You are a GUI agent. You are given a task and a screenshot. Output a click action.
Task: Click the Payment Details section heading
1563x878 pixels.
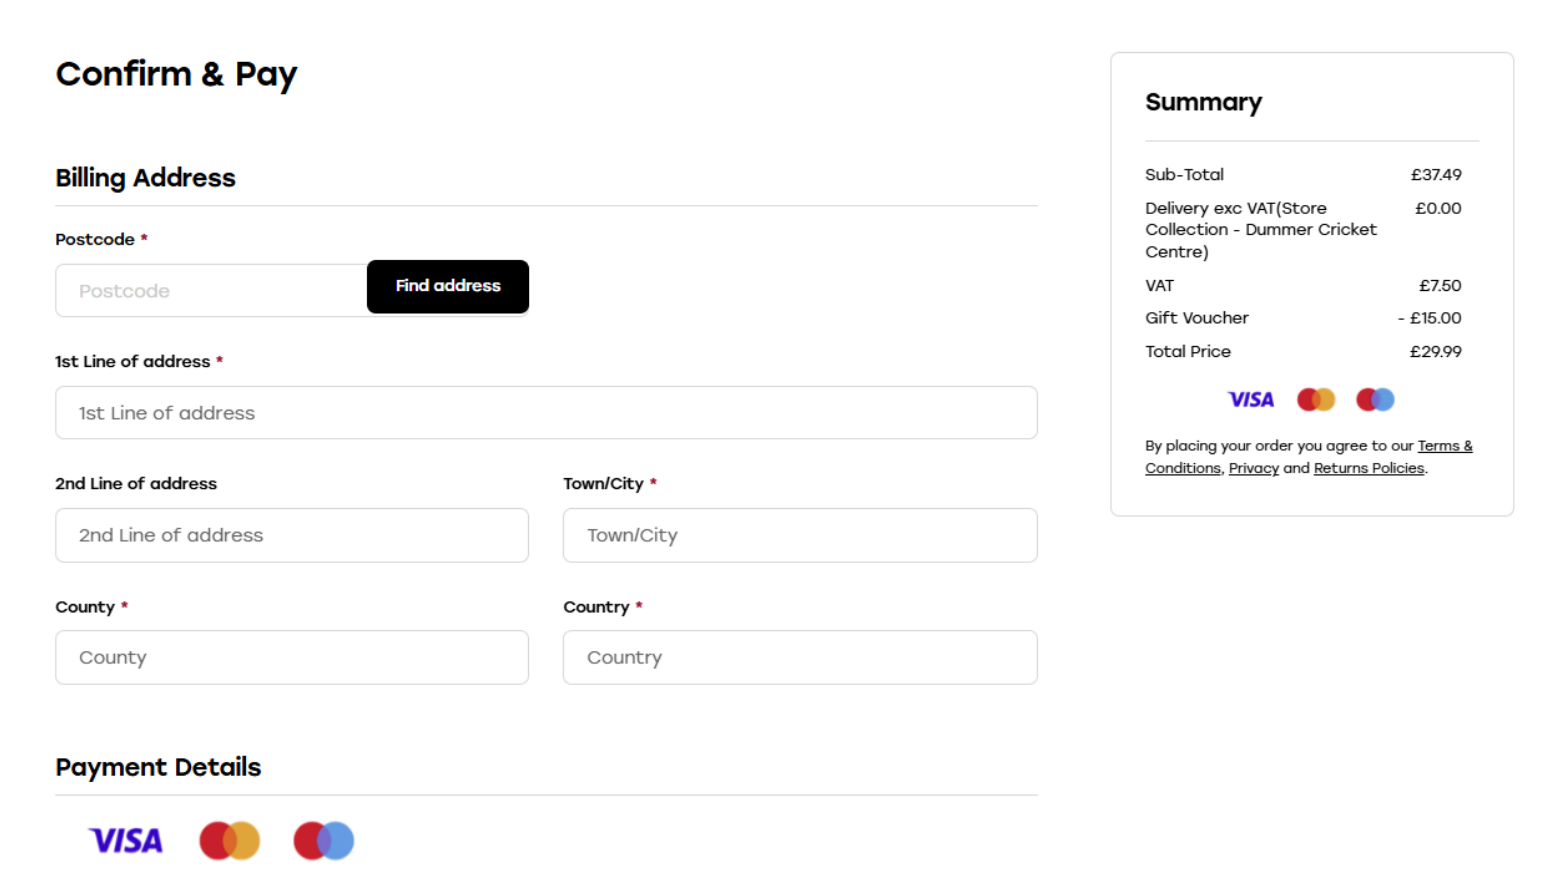(158, 767)
